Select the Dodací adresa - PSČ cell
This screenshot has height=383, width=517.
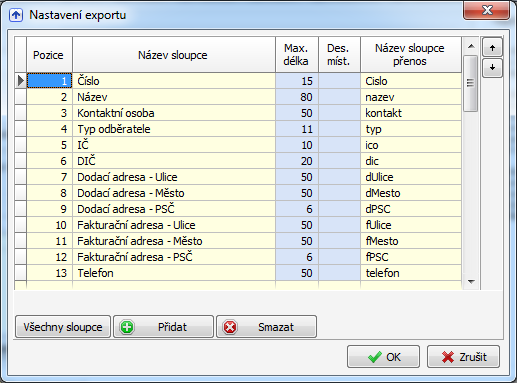point(174,209)
